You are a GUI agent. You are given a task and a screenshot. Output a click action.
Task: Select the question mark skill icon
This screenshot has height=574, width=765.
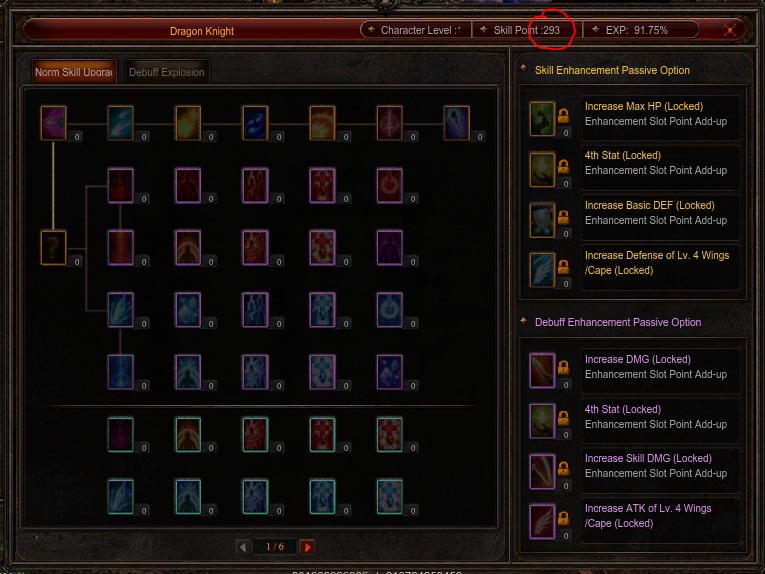[53, 248]
